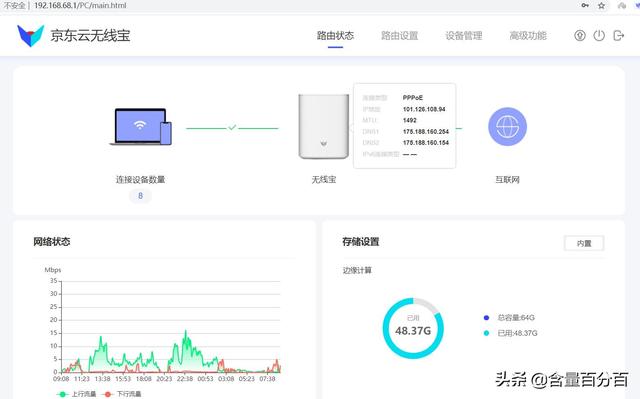Click the 22:38 time axis label

(x=184, y=379)
